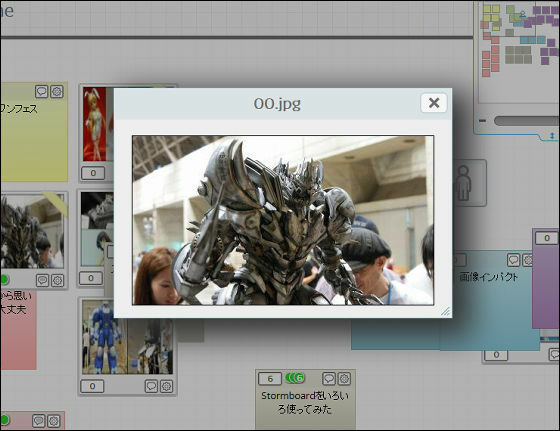Open gear settings on the robot photo note at left
The height and width of the screenshot is (431, 560).
coord(58,280)
